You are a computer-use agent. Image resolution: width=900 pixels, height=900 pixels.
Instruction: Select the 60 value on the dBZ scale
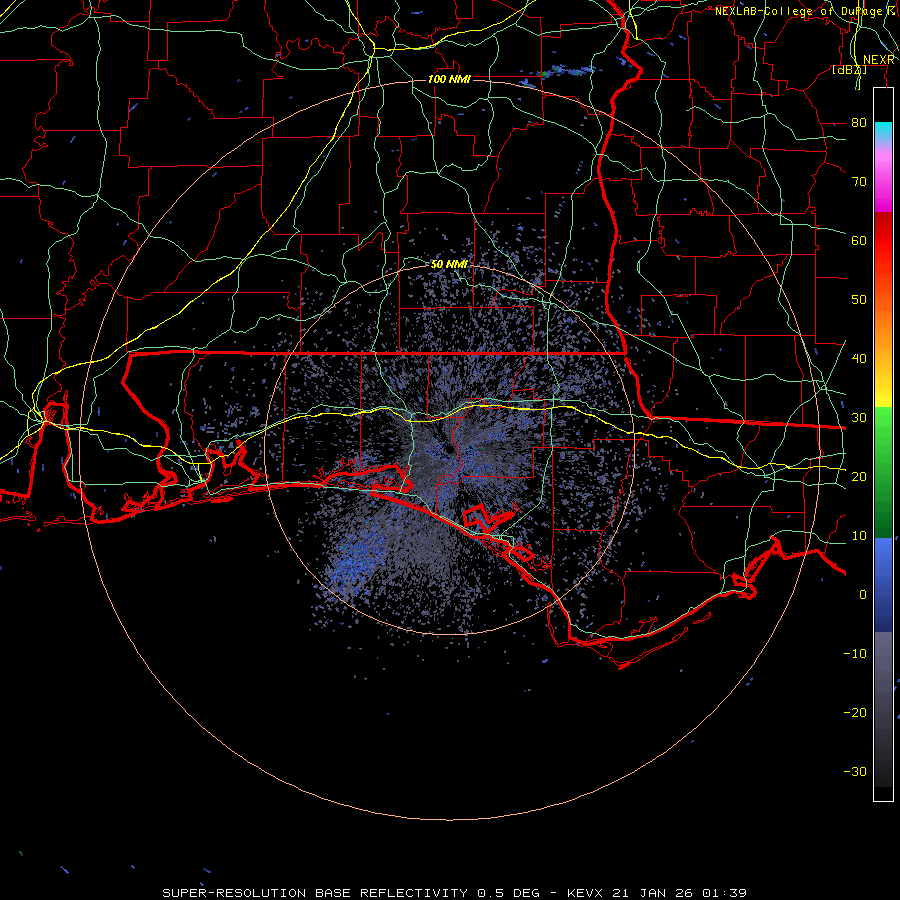(859, 241)
